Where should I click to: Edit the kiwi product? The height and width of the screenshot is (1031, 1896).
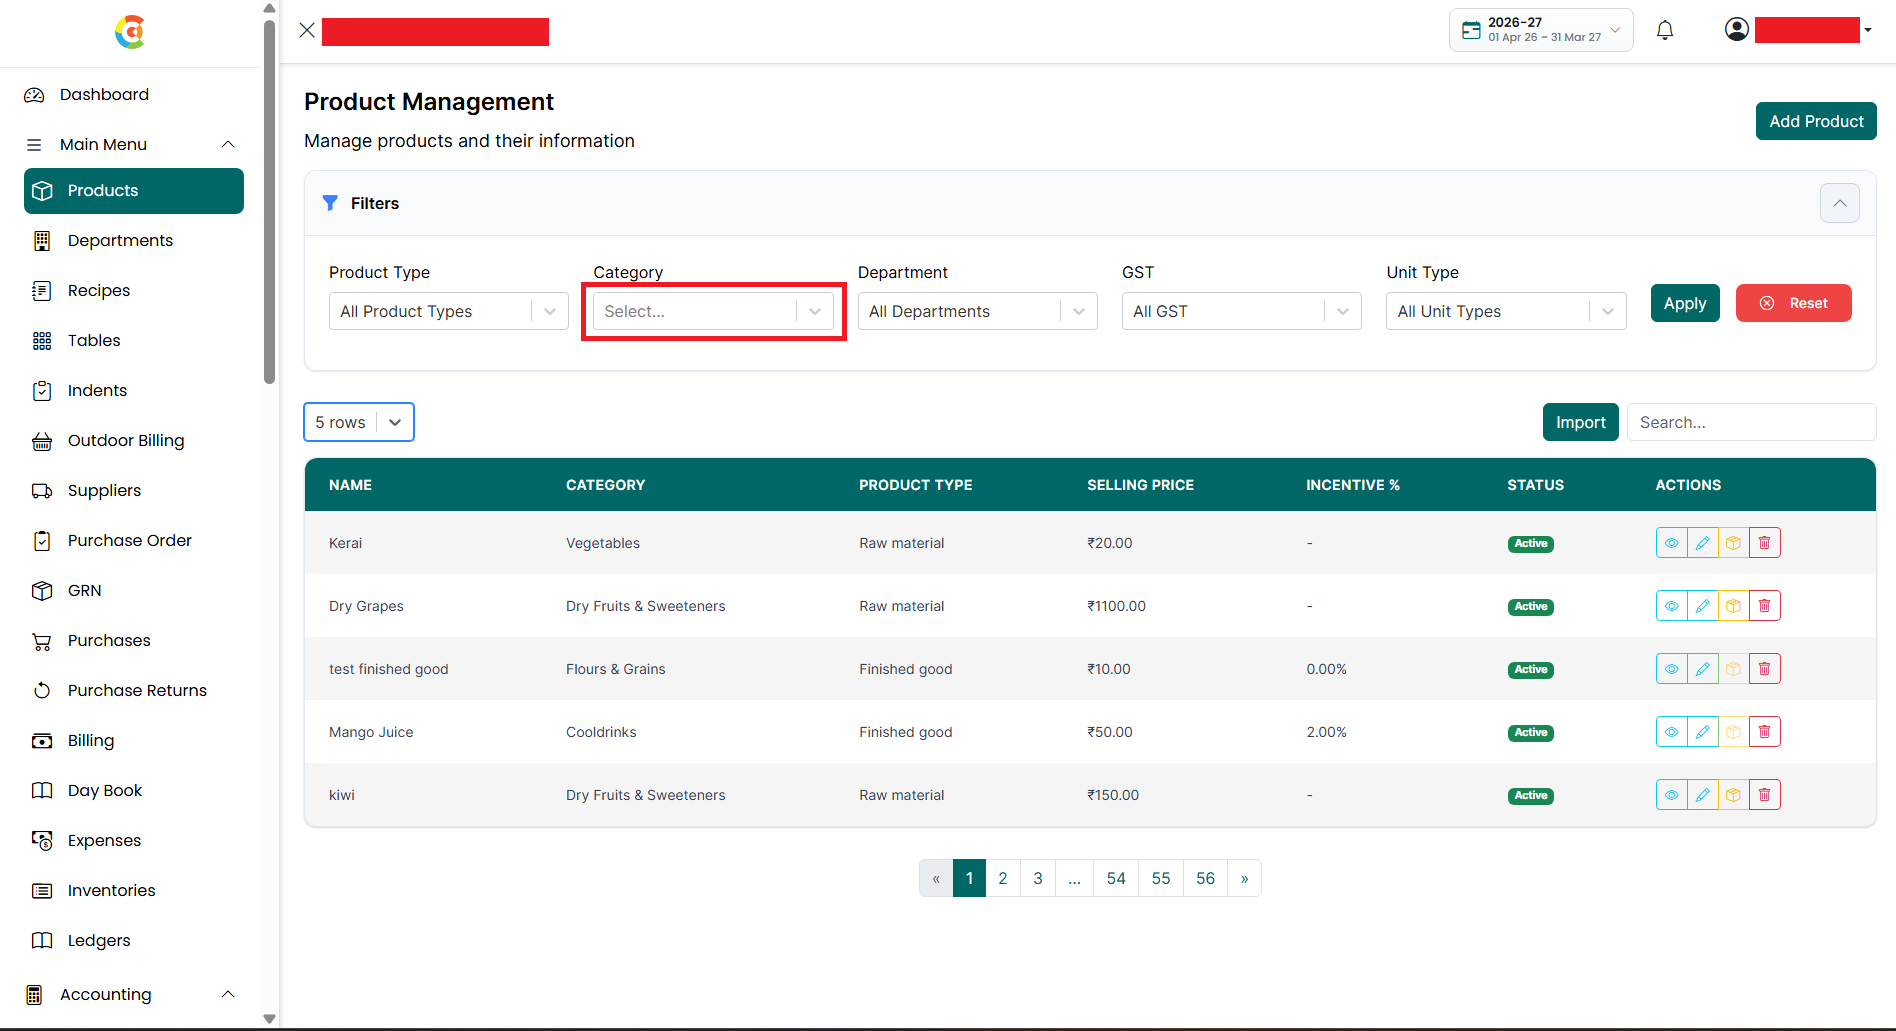click(x=1702, y=795)
